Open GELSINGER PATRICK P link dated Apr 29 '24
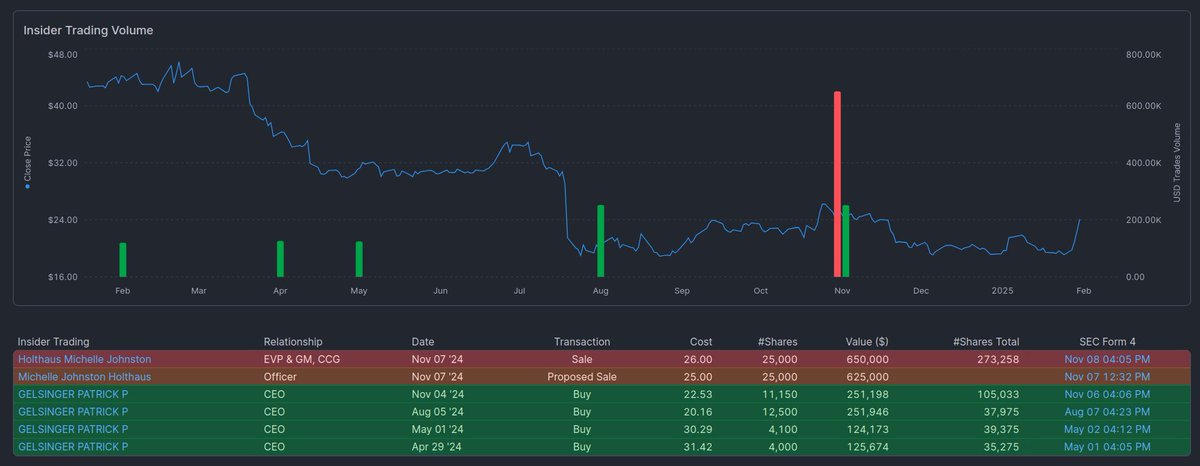1200x466 pixels. tap(73, 448)
